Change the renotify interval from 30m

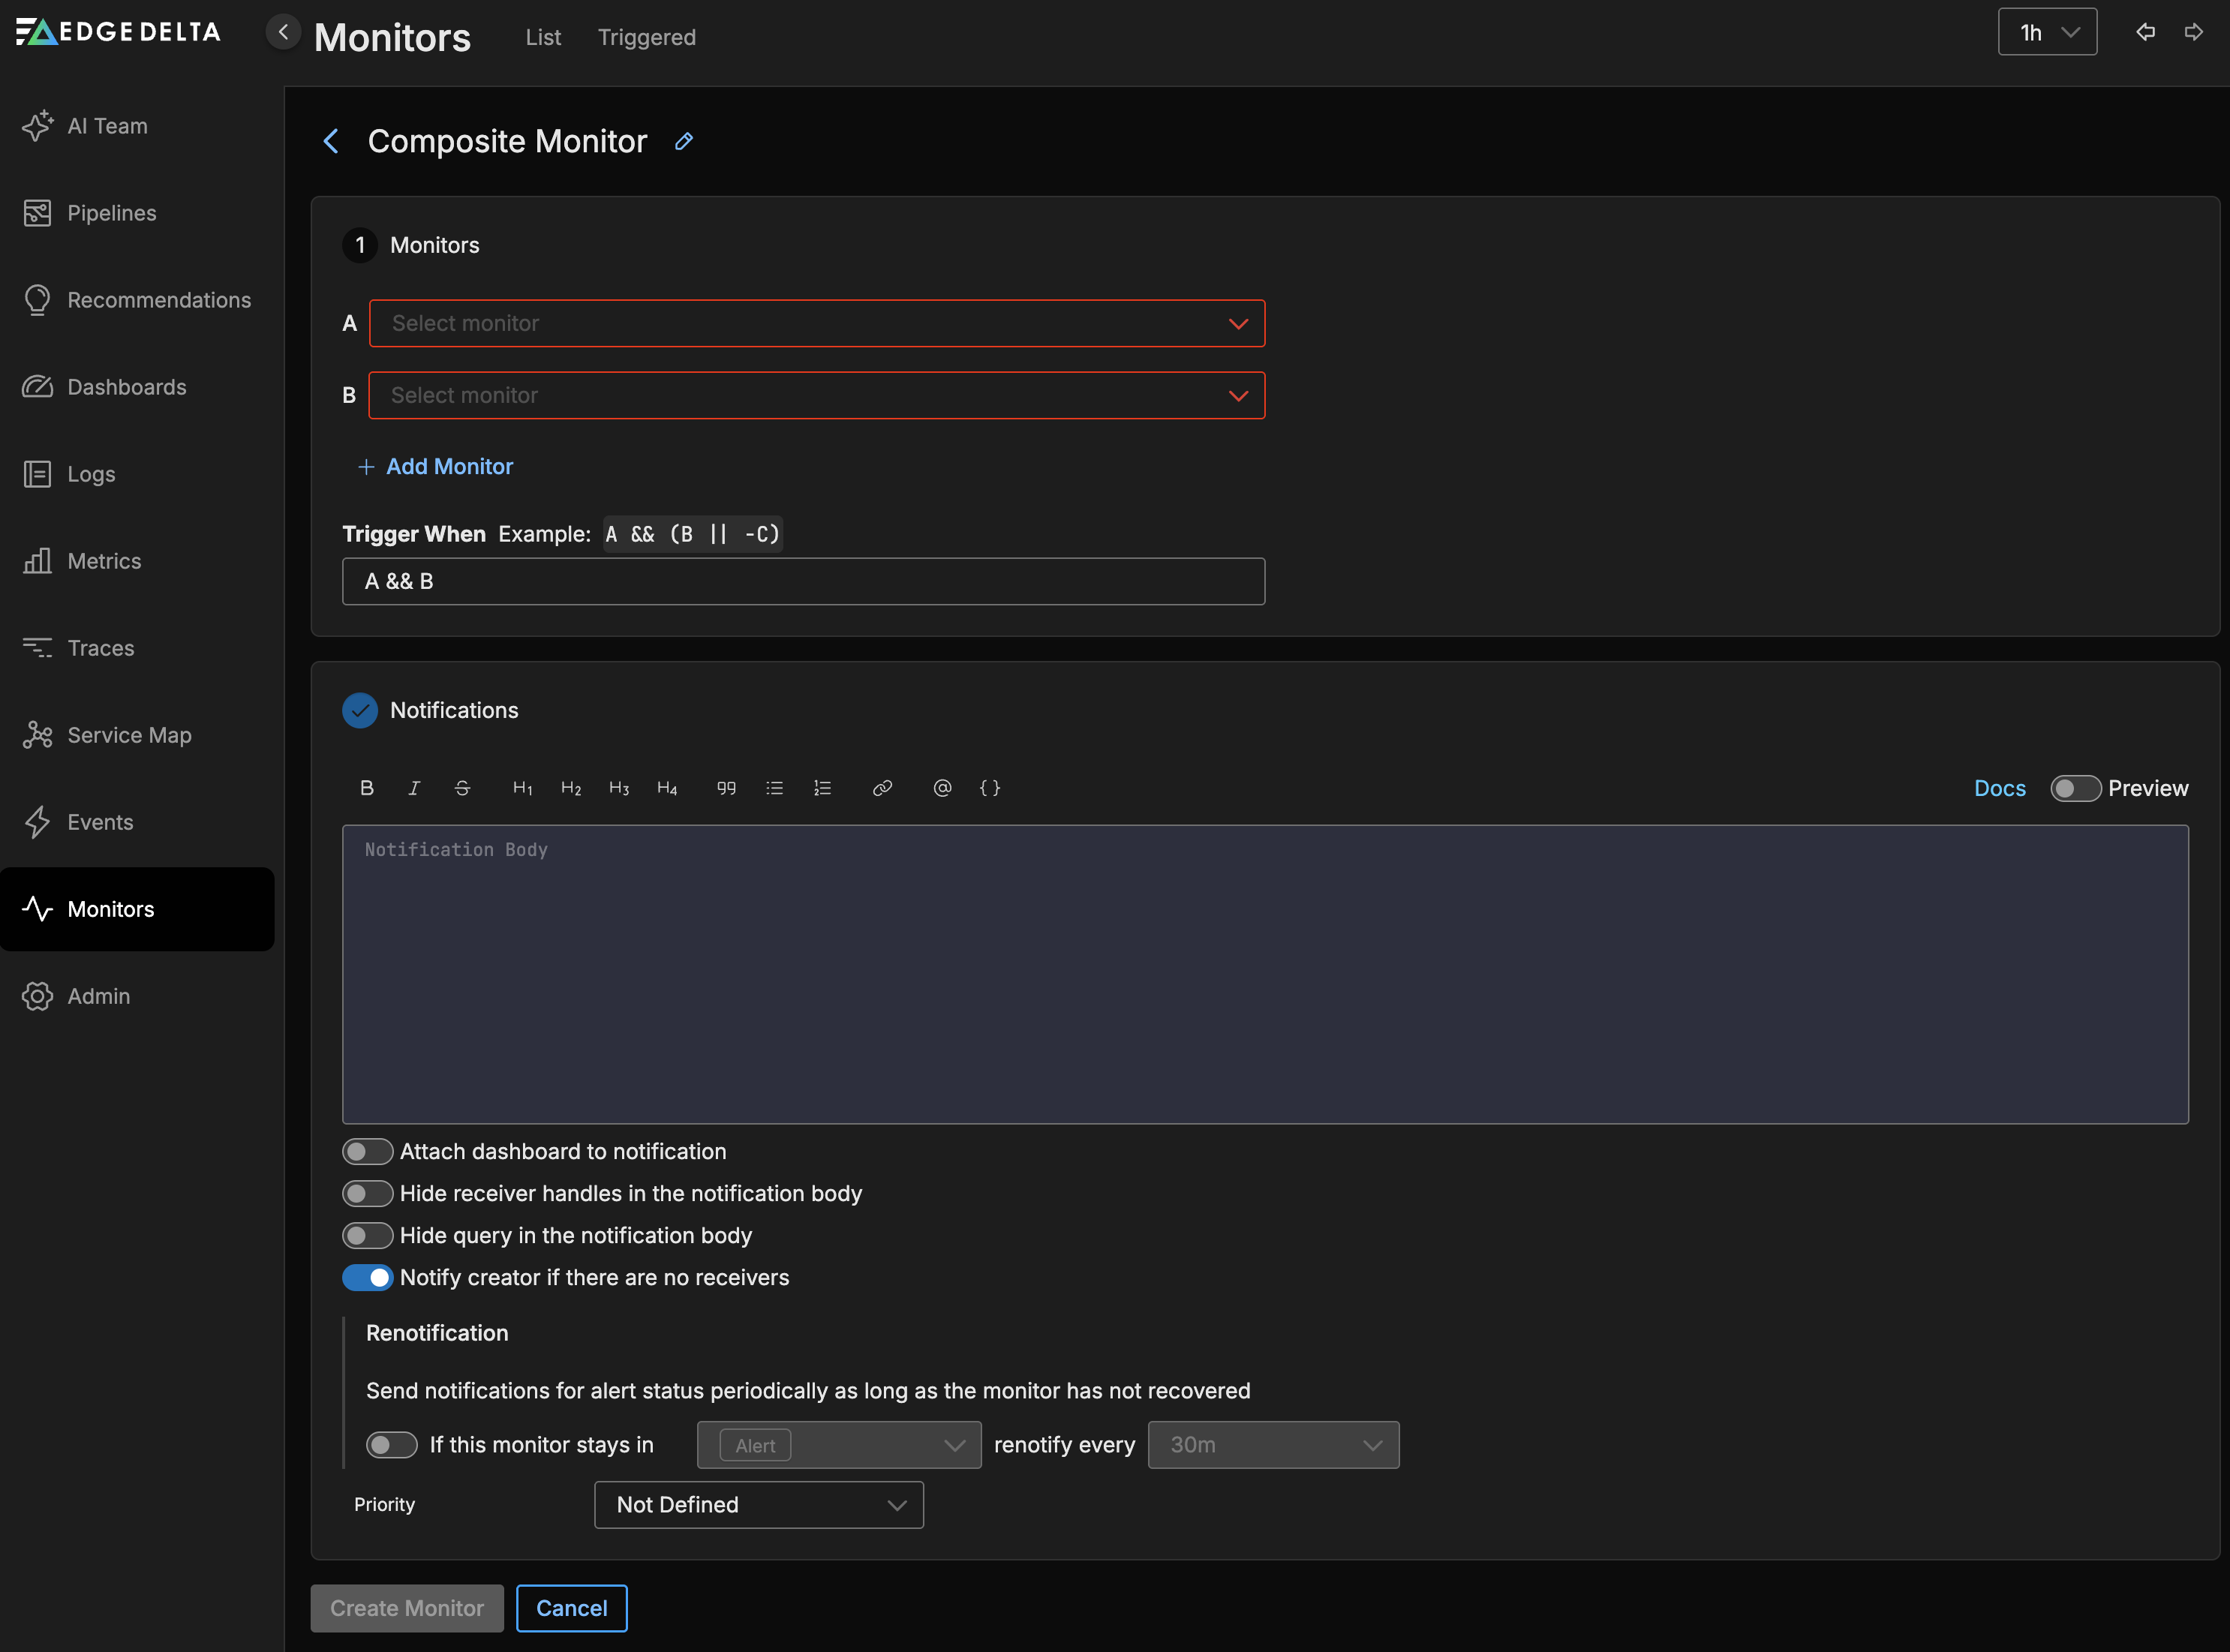(x=1272, y=1444)
